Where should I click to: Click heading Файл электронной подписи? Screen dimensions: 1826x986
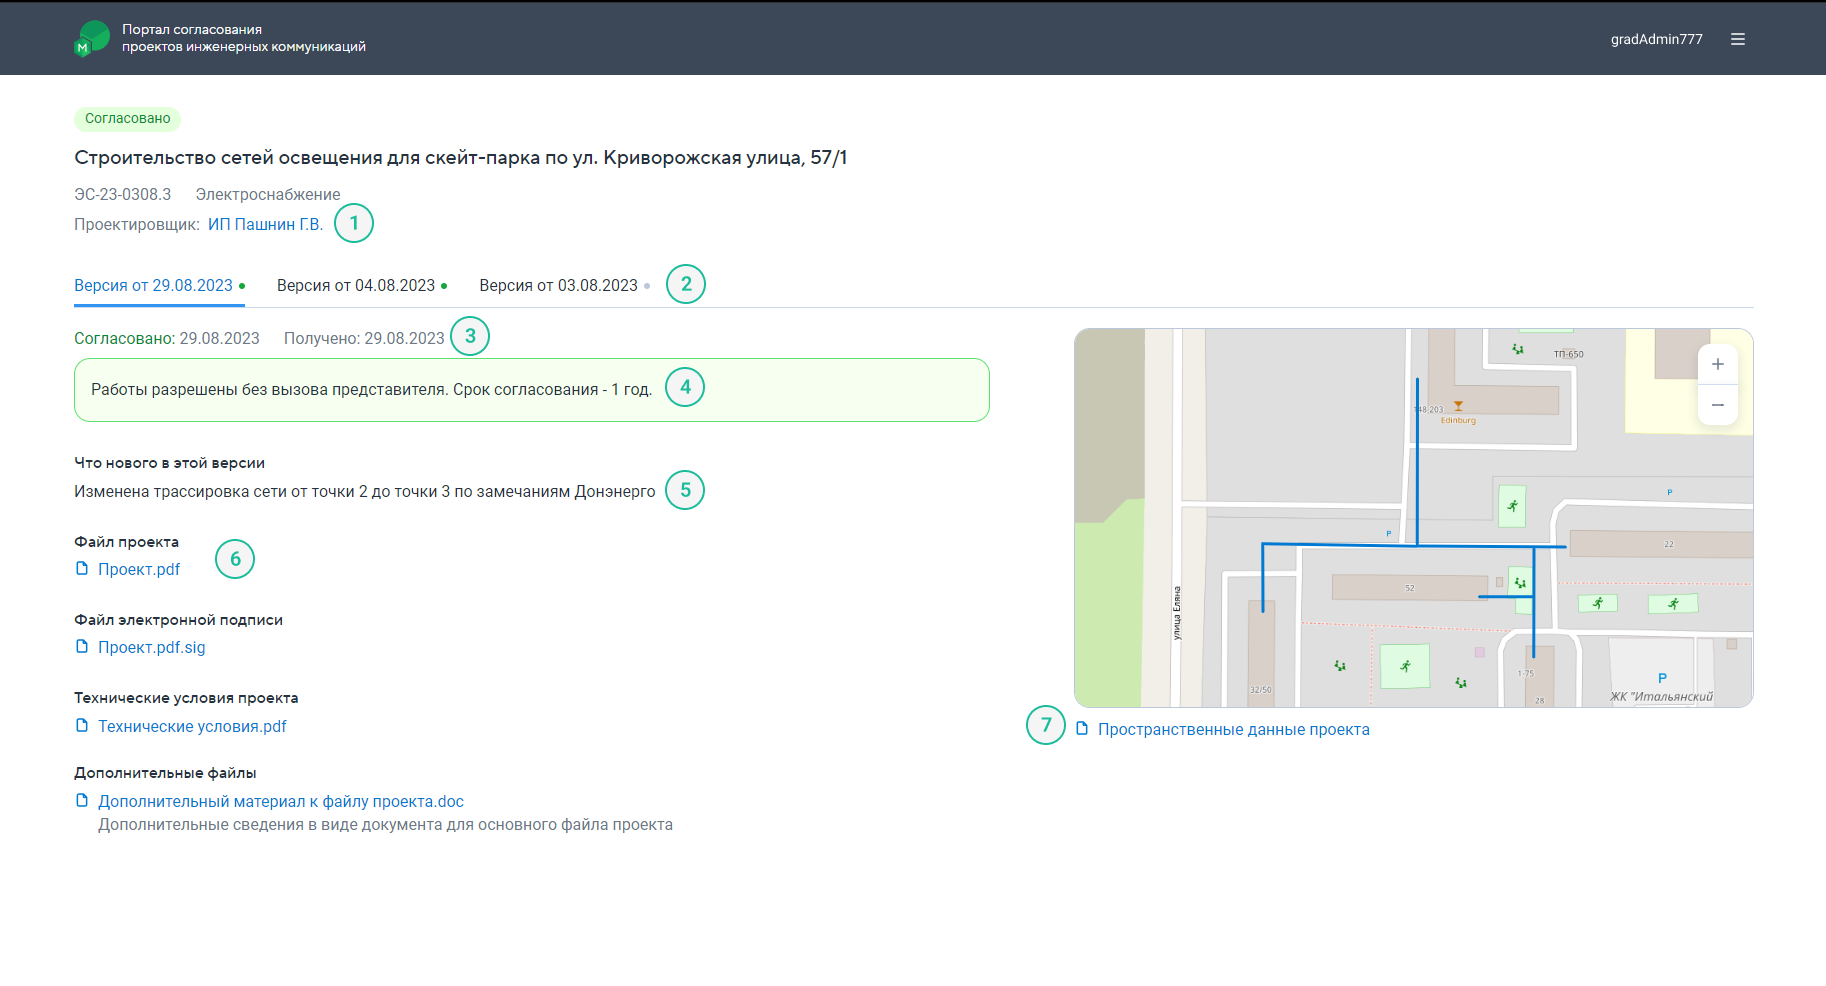(x=178, y=620)
